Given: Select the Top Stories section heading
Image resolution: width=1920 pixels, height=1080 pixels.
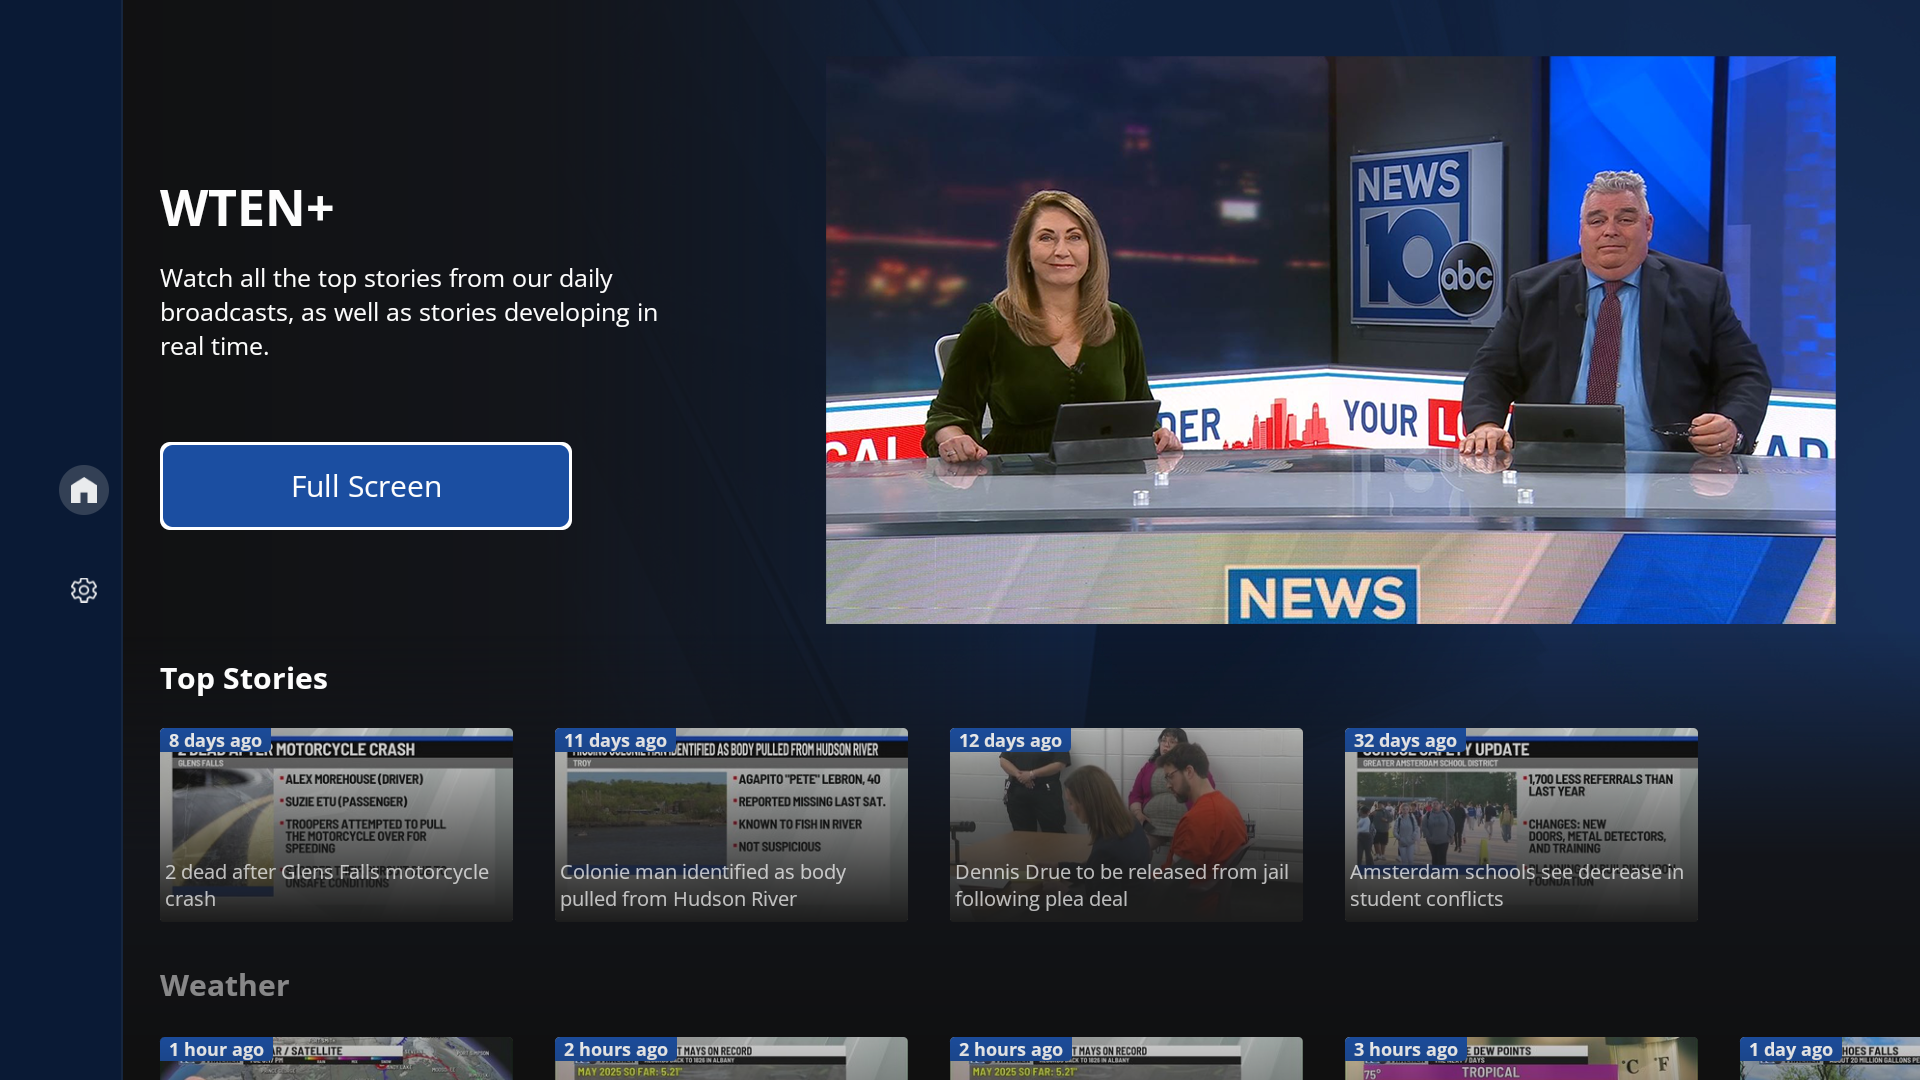Looking at the screenshot, I should tap(244, 678).
